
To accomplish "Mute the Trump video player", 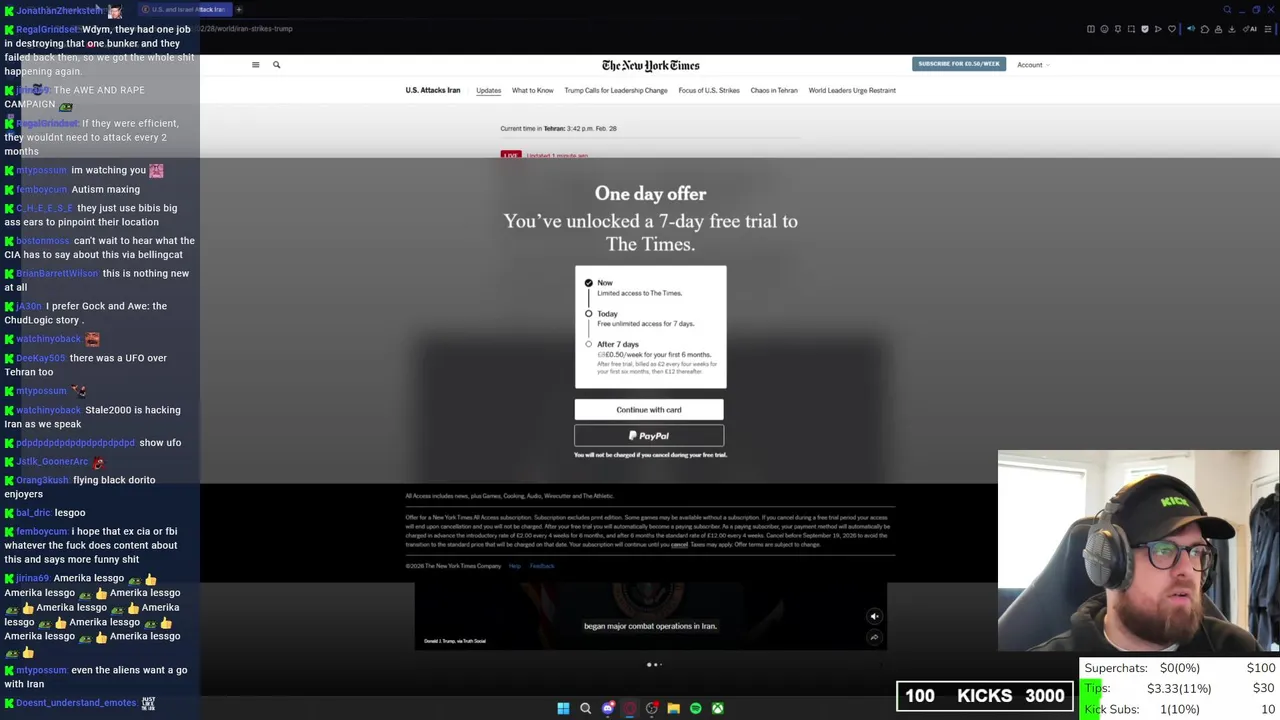I will pos(874,617).
